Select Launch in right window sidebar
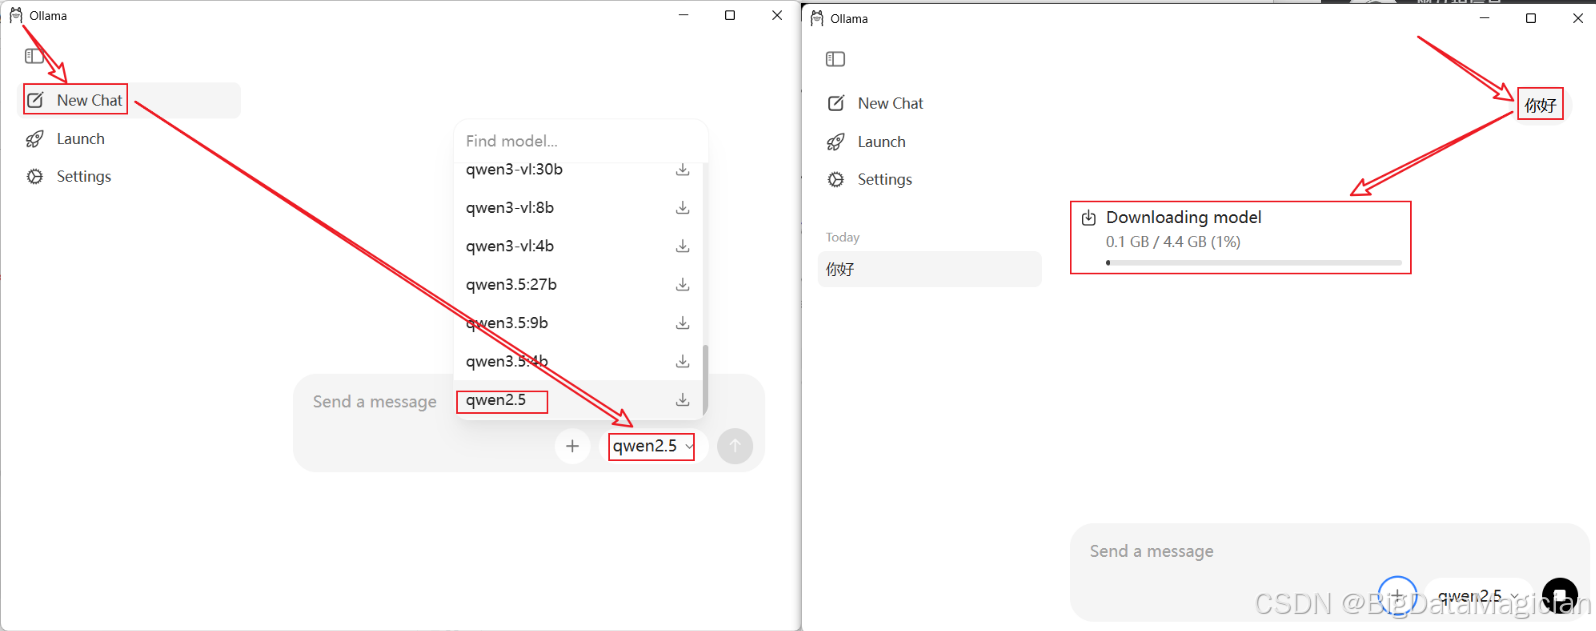The width and height of the screenshot is (1596, 631). [930, 142]
